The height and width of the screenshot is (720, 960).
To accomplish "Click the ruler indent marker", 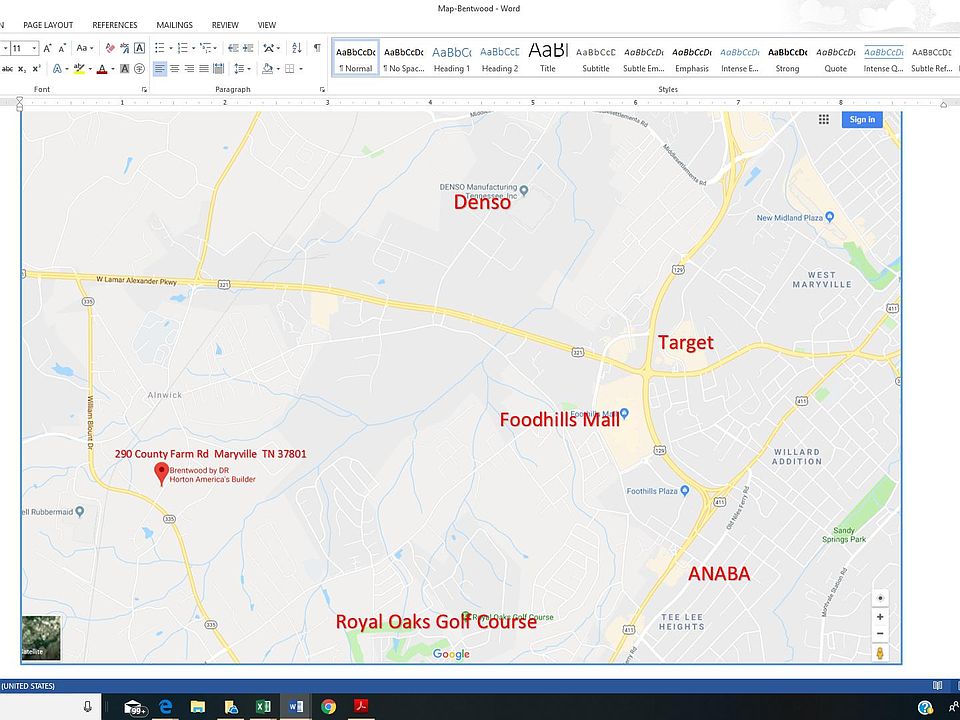I will (x=20, y=103).
